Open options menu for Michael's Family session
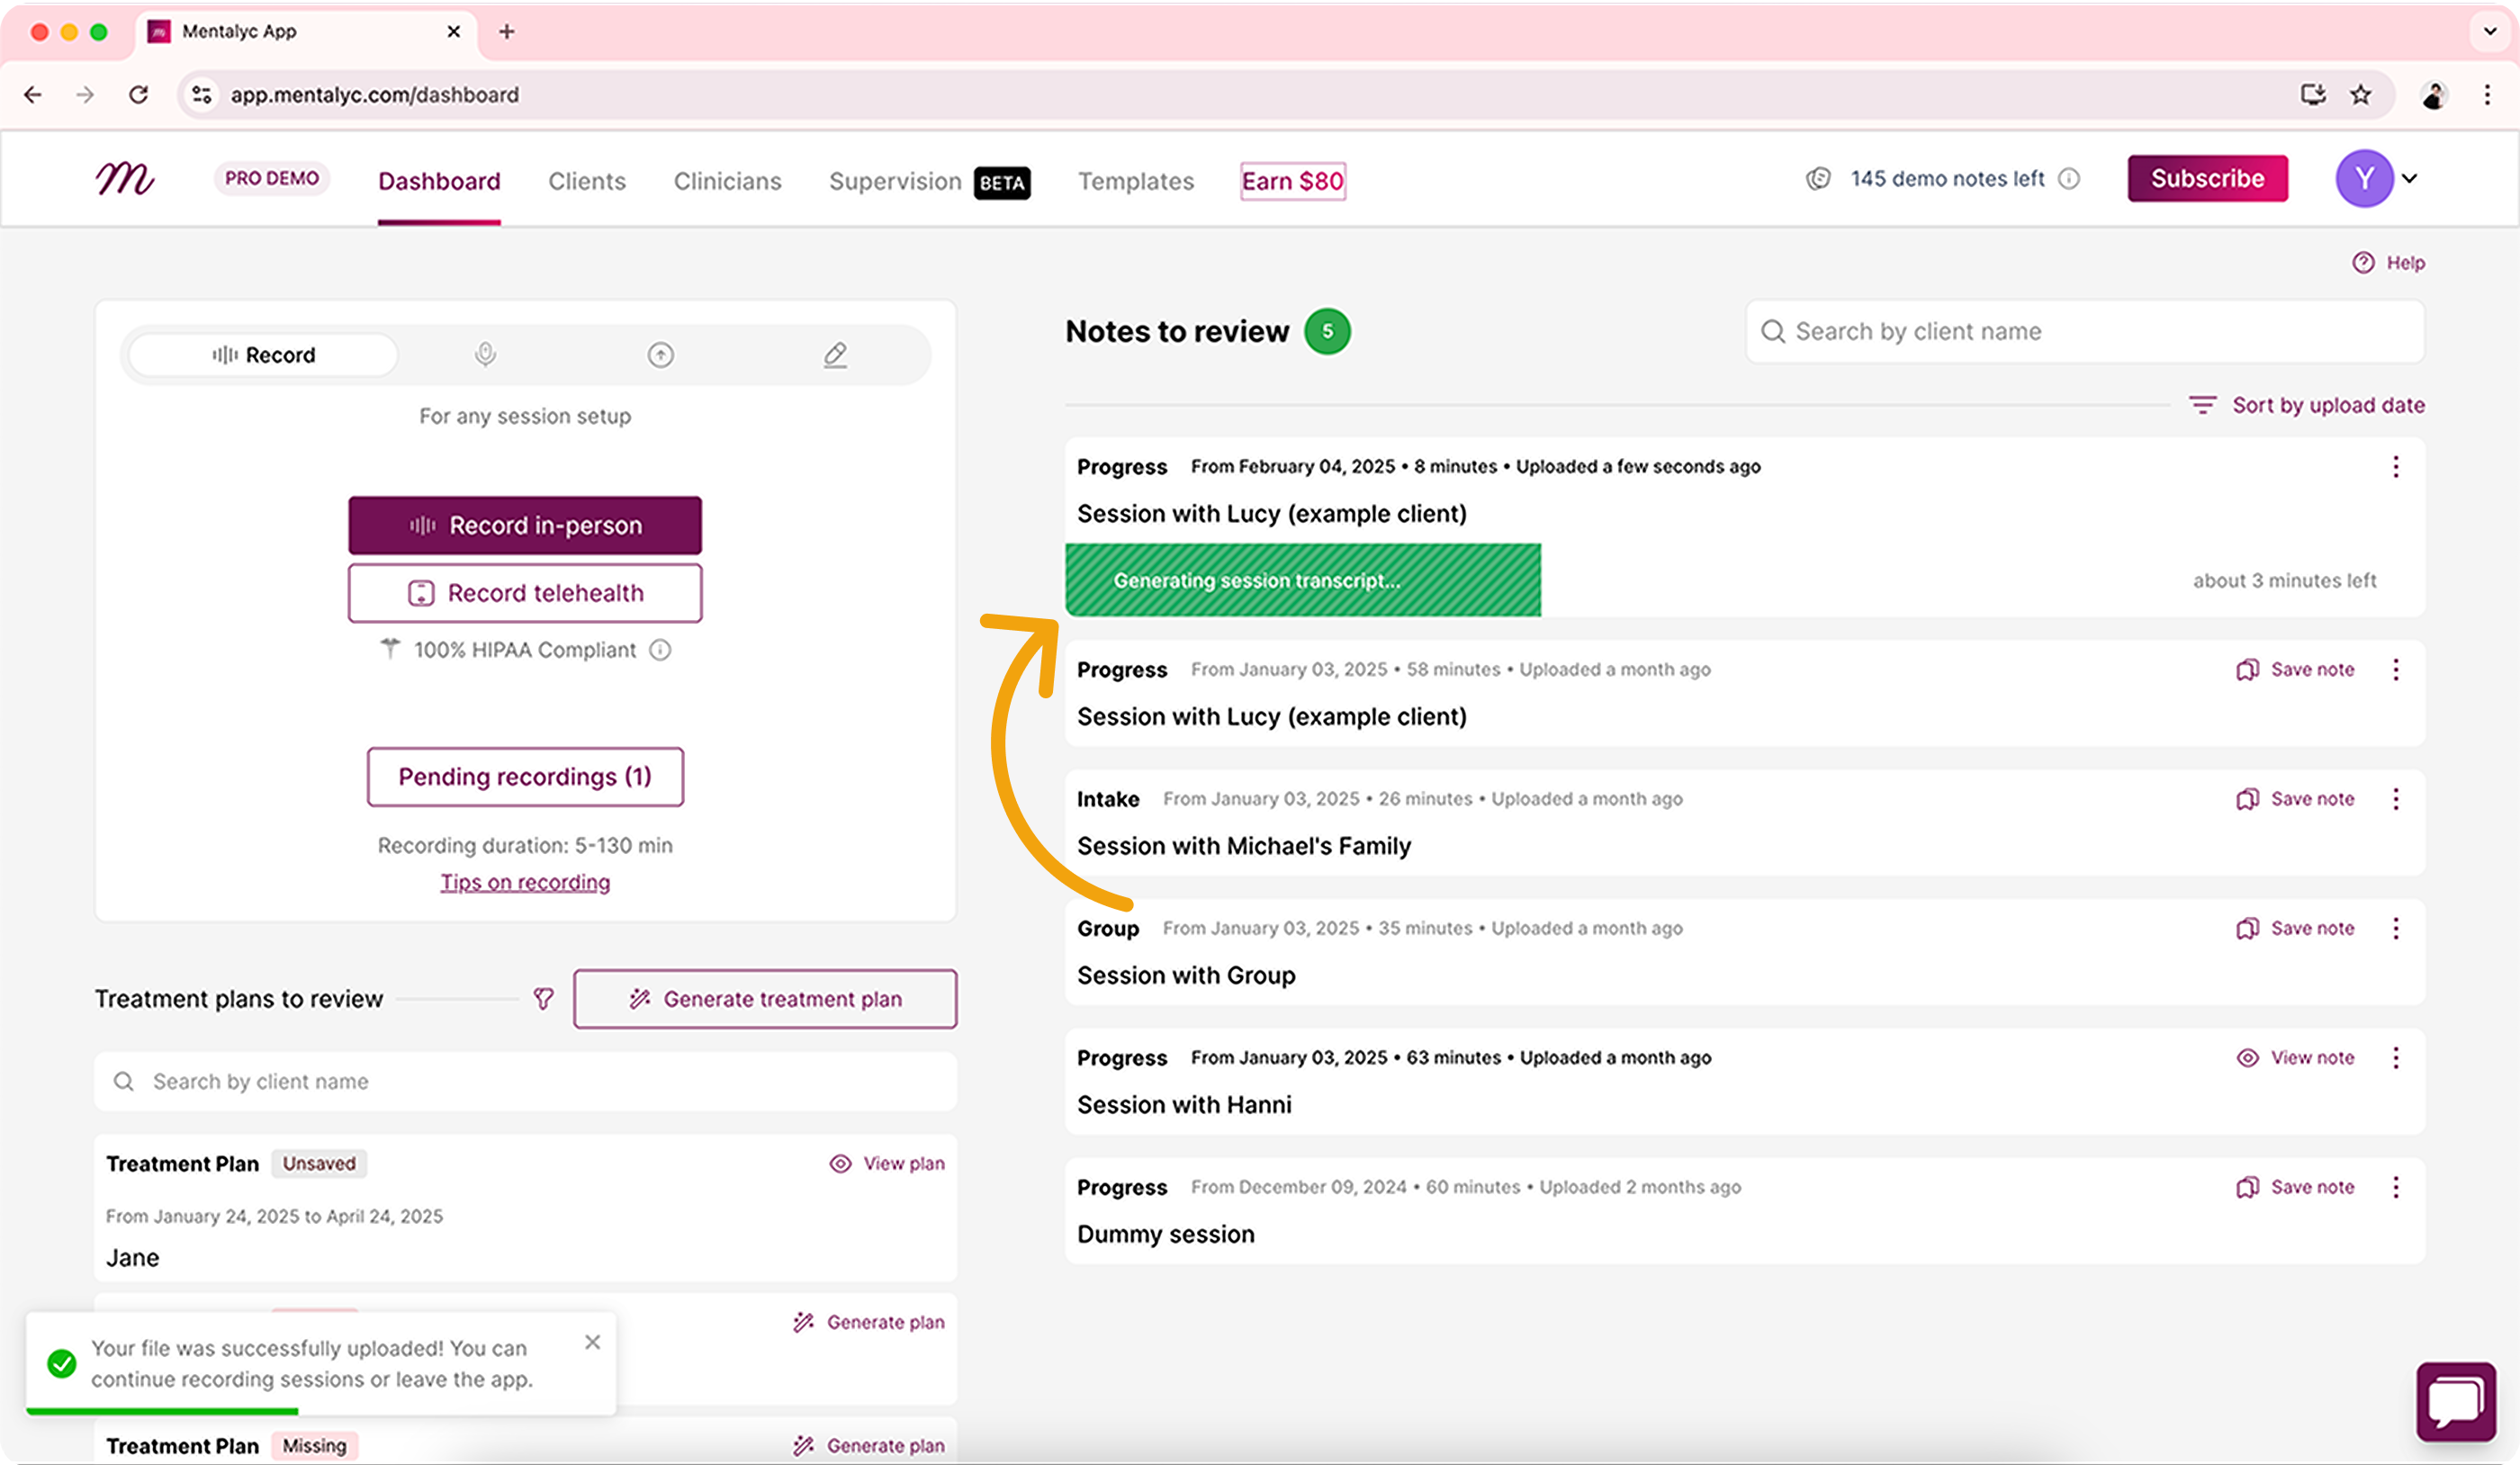 pos(2395,799)
